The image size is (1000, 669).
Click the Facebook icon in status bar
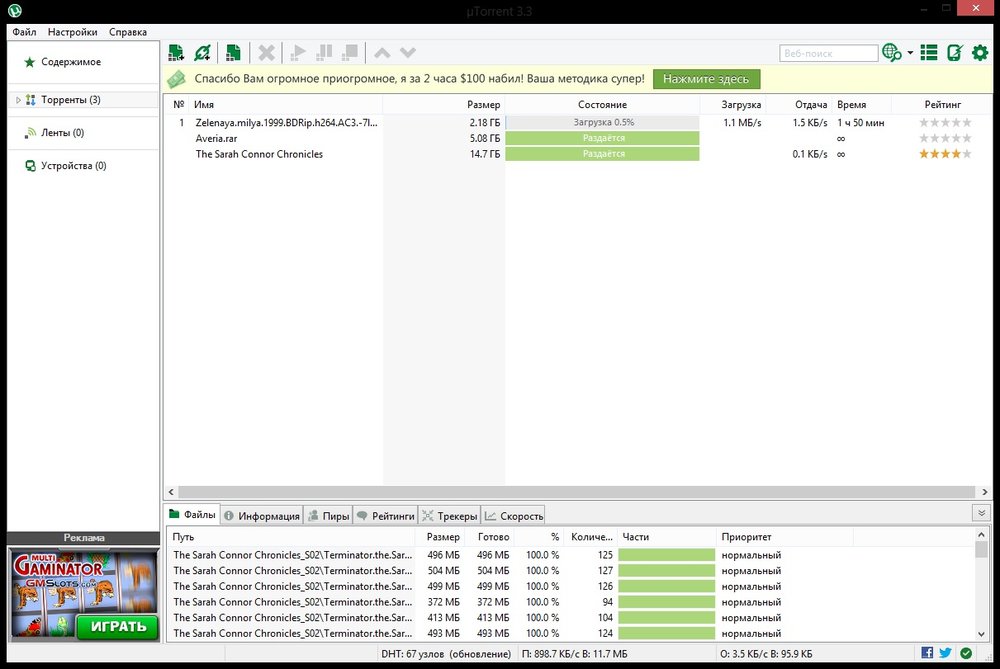tap(927, 653)
